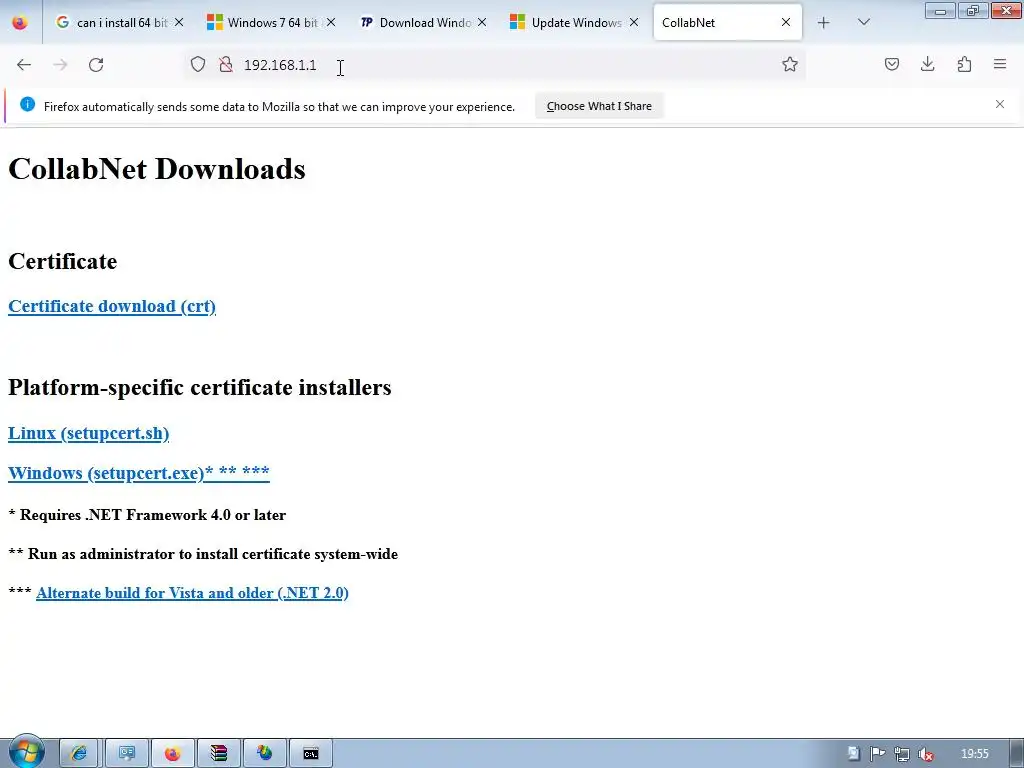Bookmark this page with the star icon
The height and width of the screenshot is (768, 1024).
pyautogui.click(x=790, y=64)
